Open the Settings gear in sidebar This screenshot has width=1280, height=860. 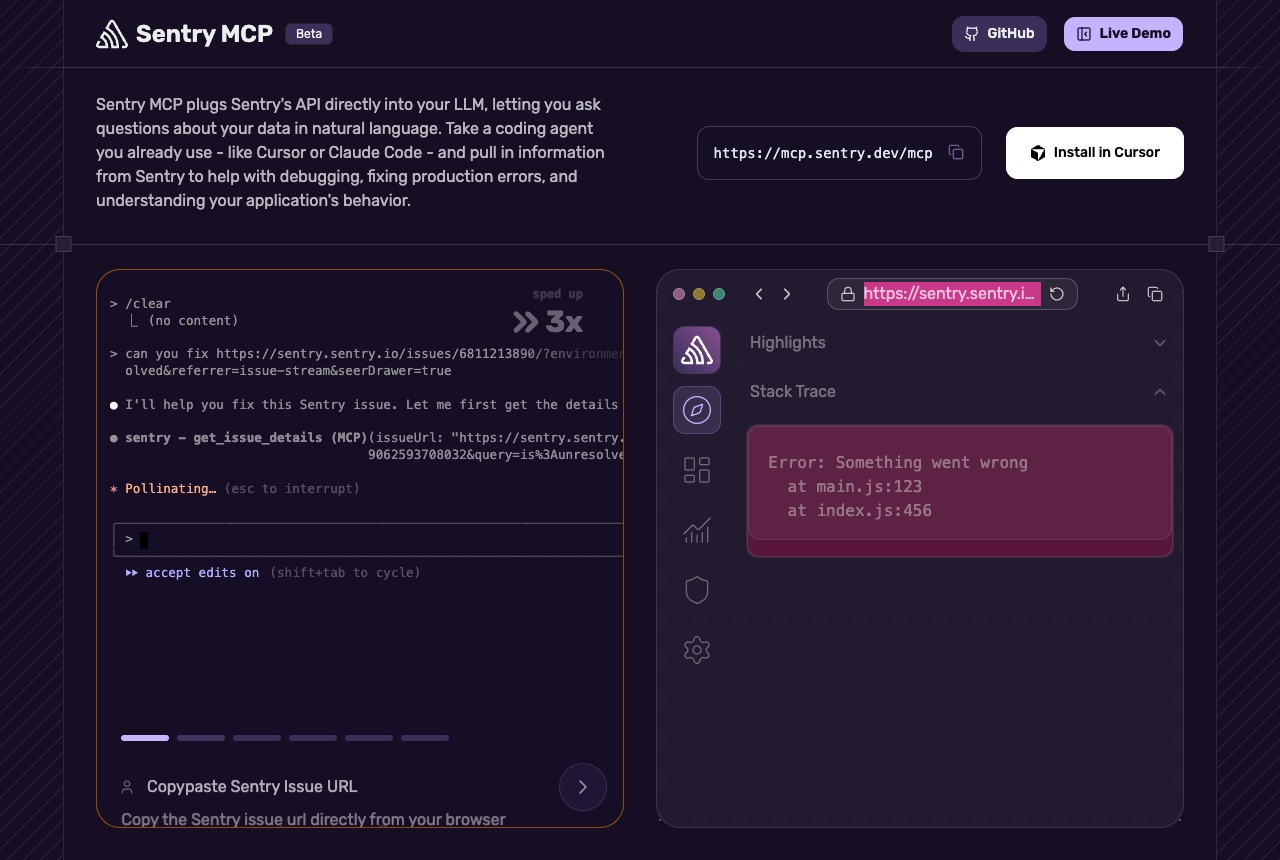[x=697, y=650]
